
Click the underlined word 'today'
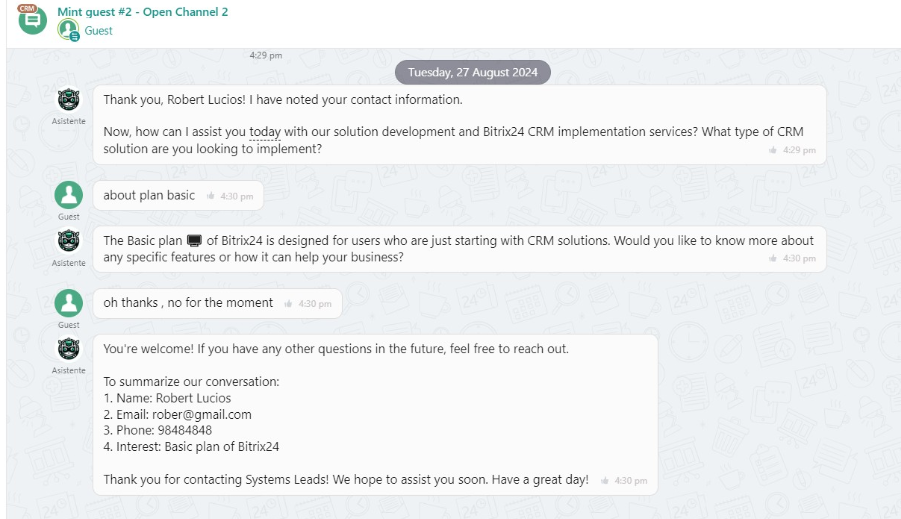tap(265, 132)
